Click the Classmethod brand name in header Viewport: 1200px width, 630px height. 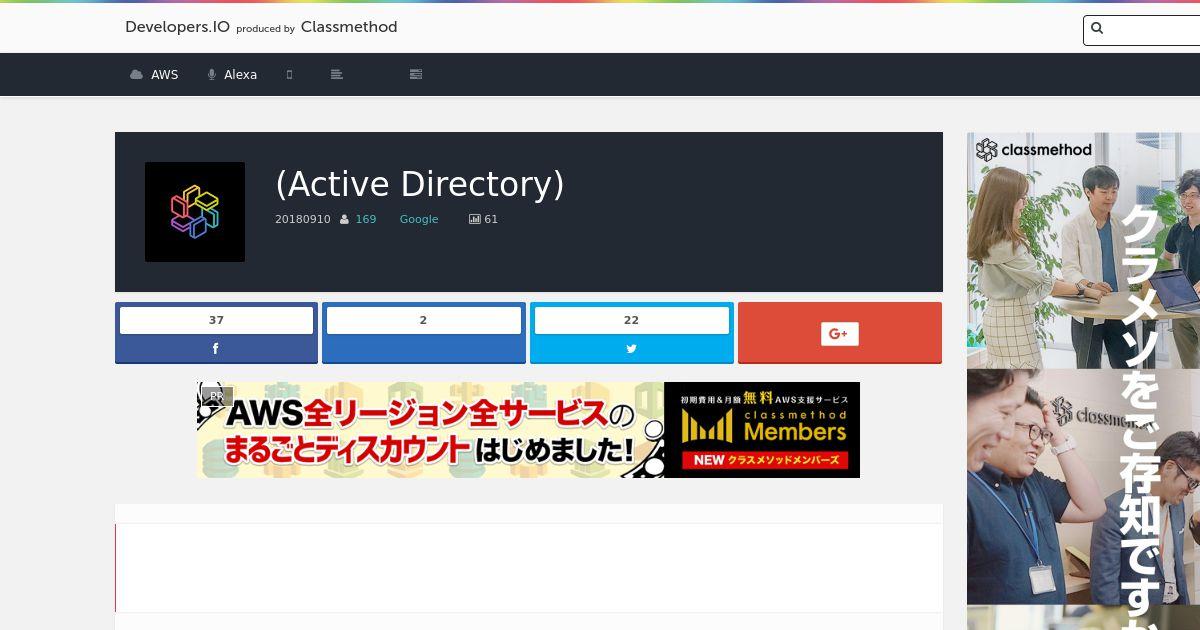pyautogui.click(x=349, y=27)
